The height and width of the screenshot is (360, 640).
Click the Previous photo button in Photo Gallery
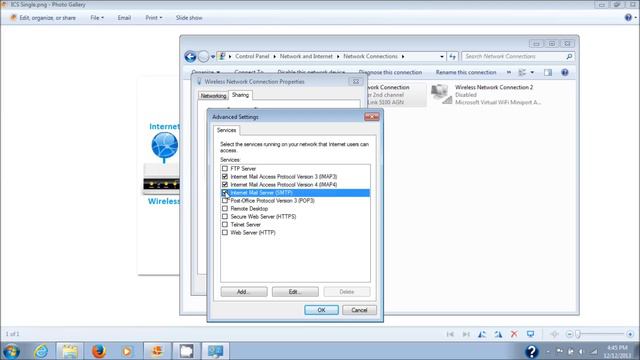pyautogui.click(x=450, y=334)
